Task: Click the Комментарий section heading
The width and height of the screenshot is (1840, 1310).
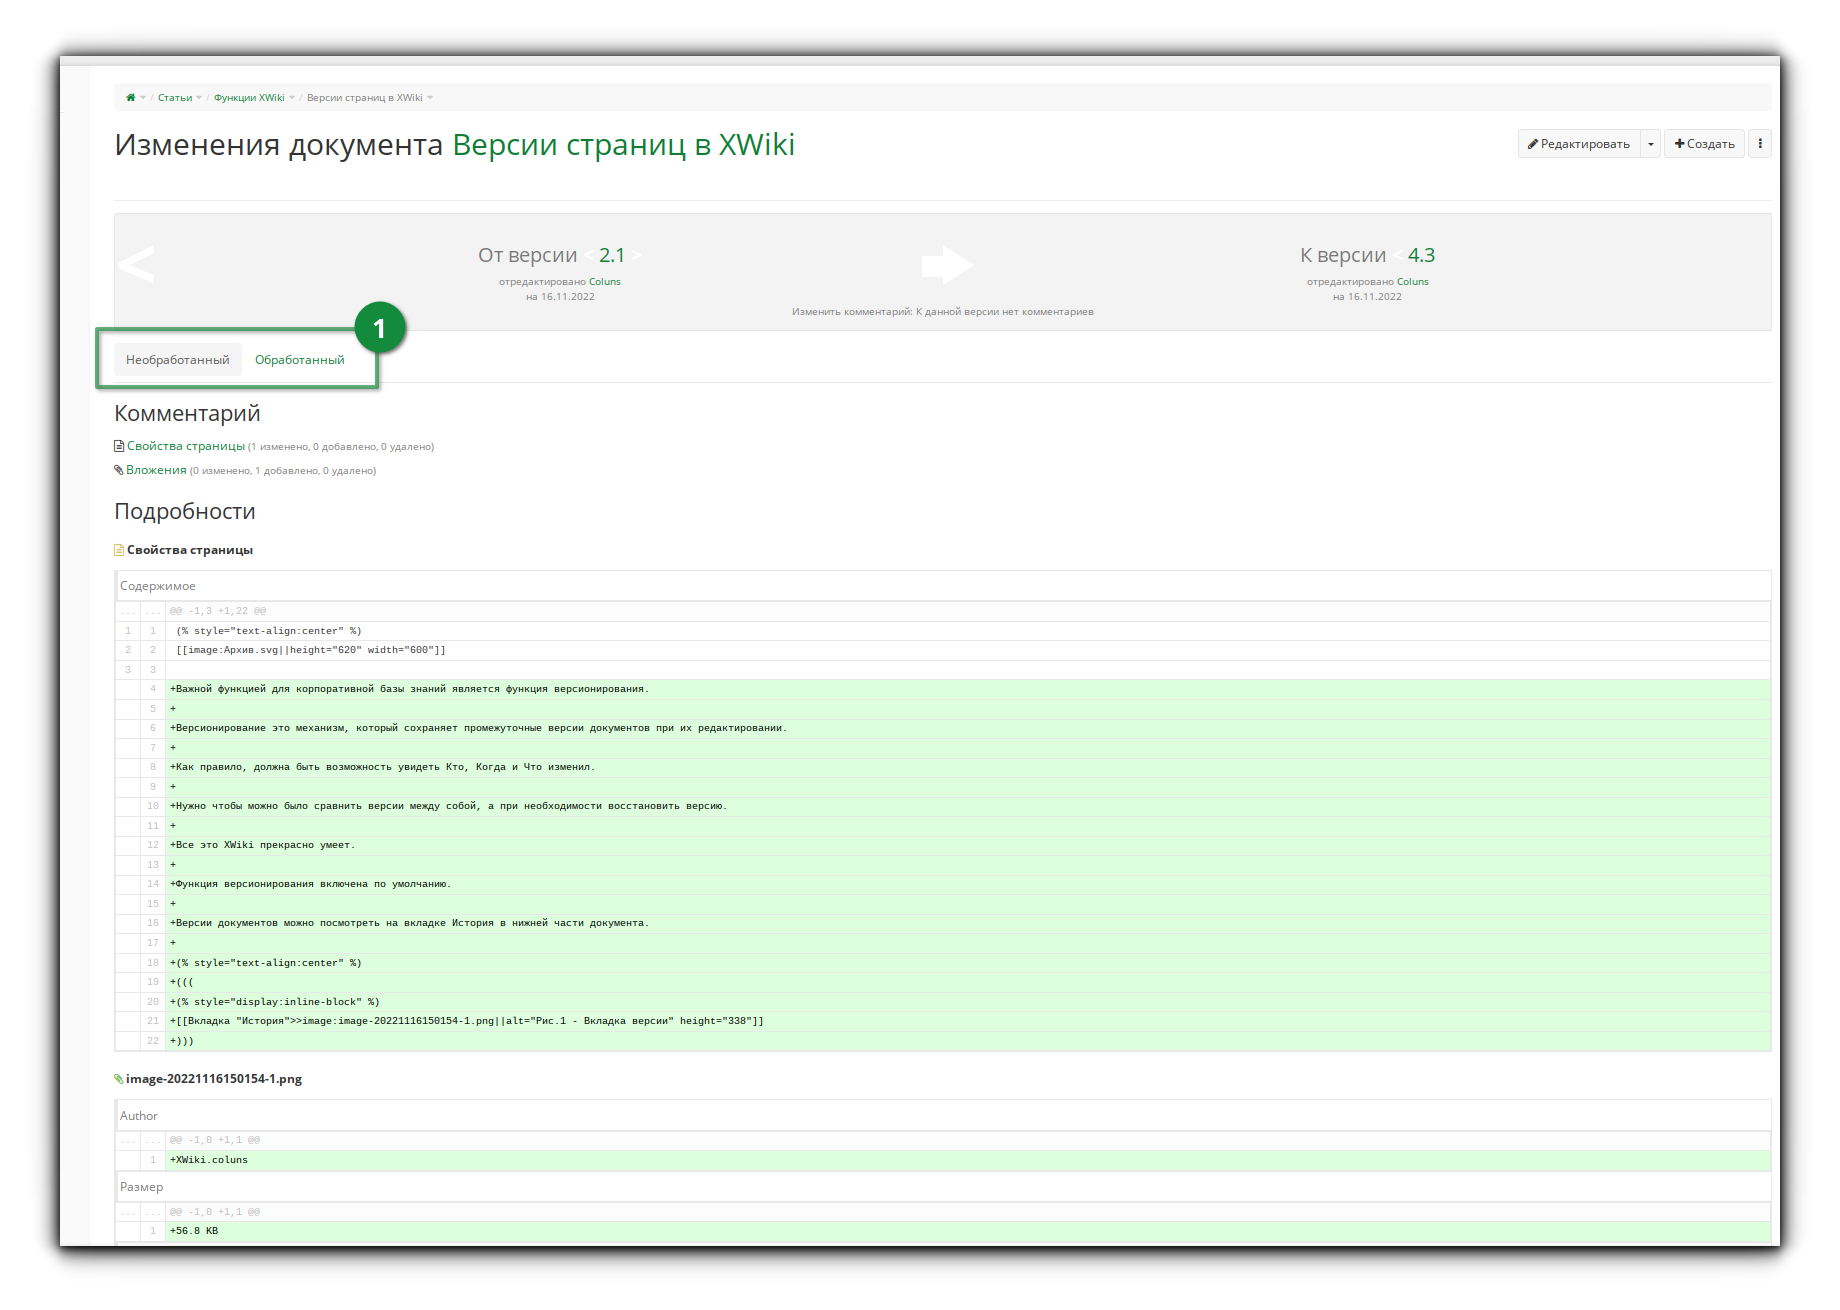Action: 187,414
